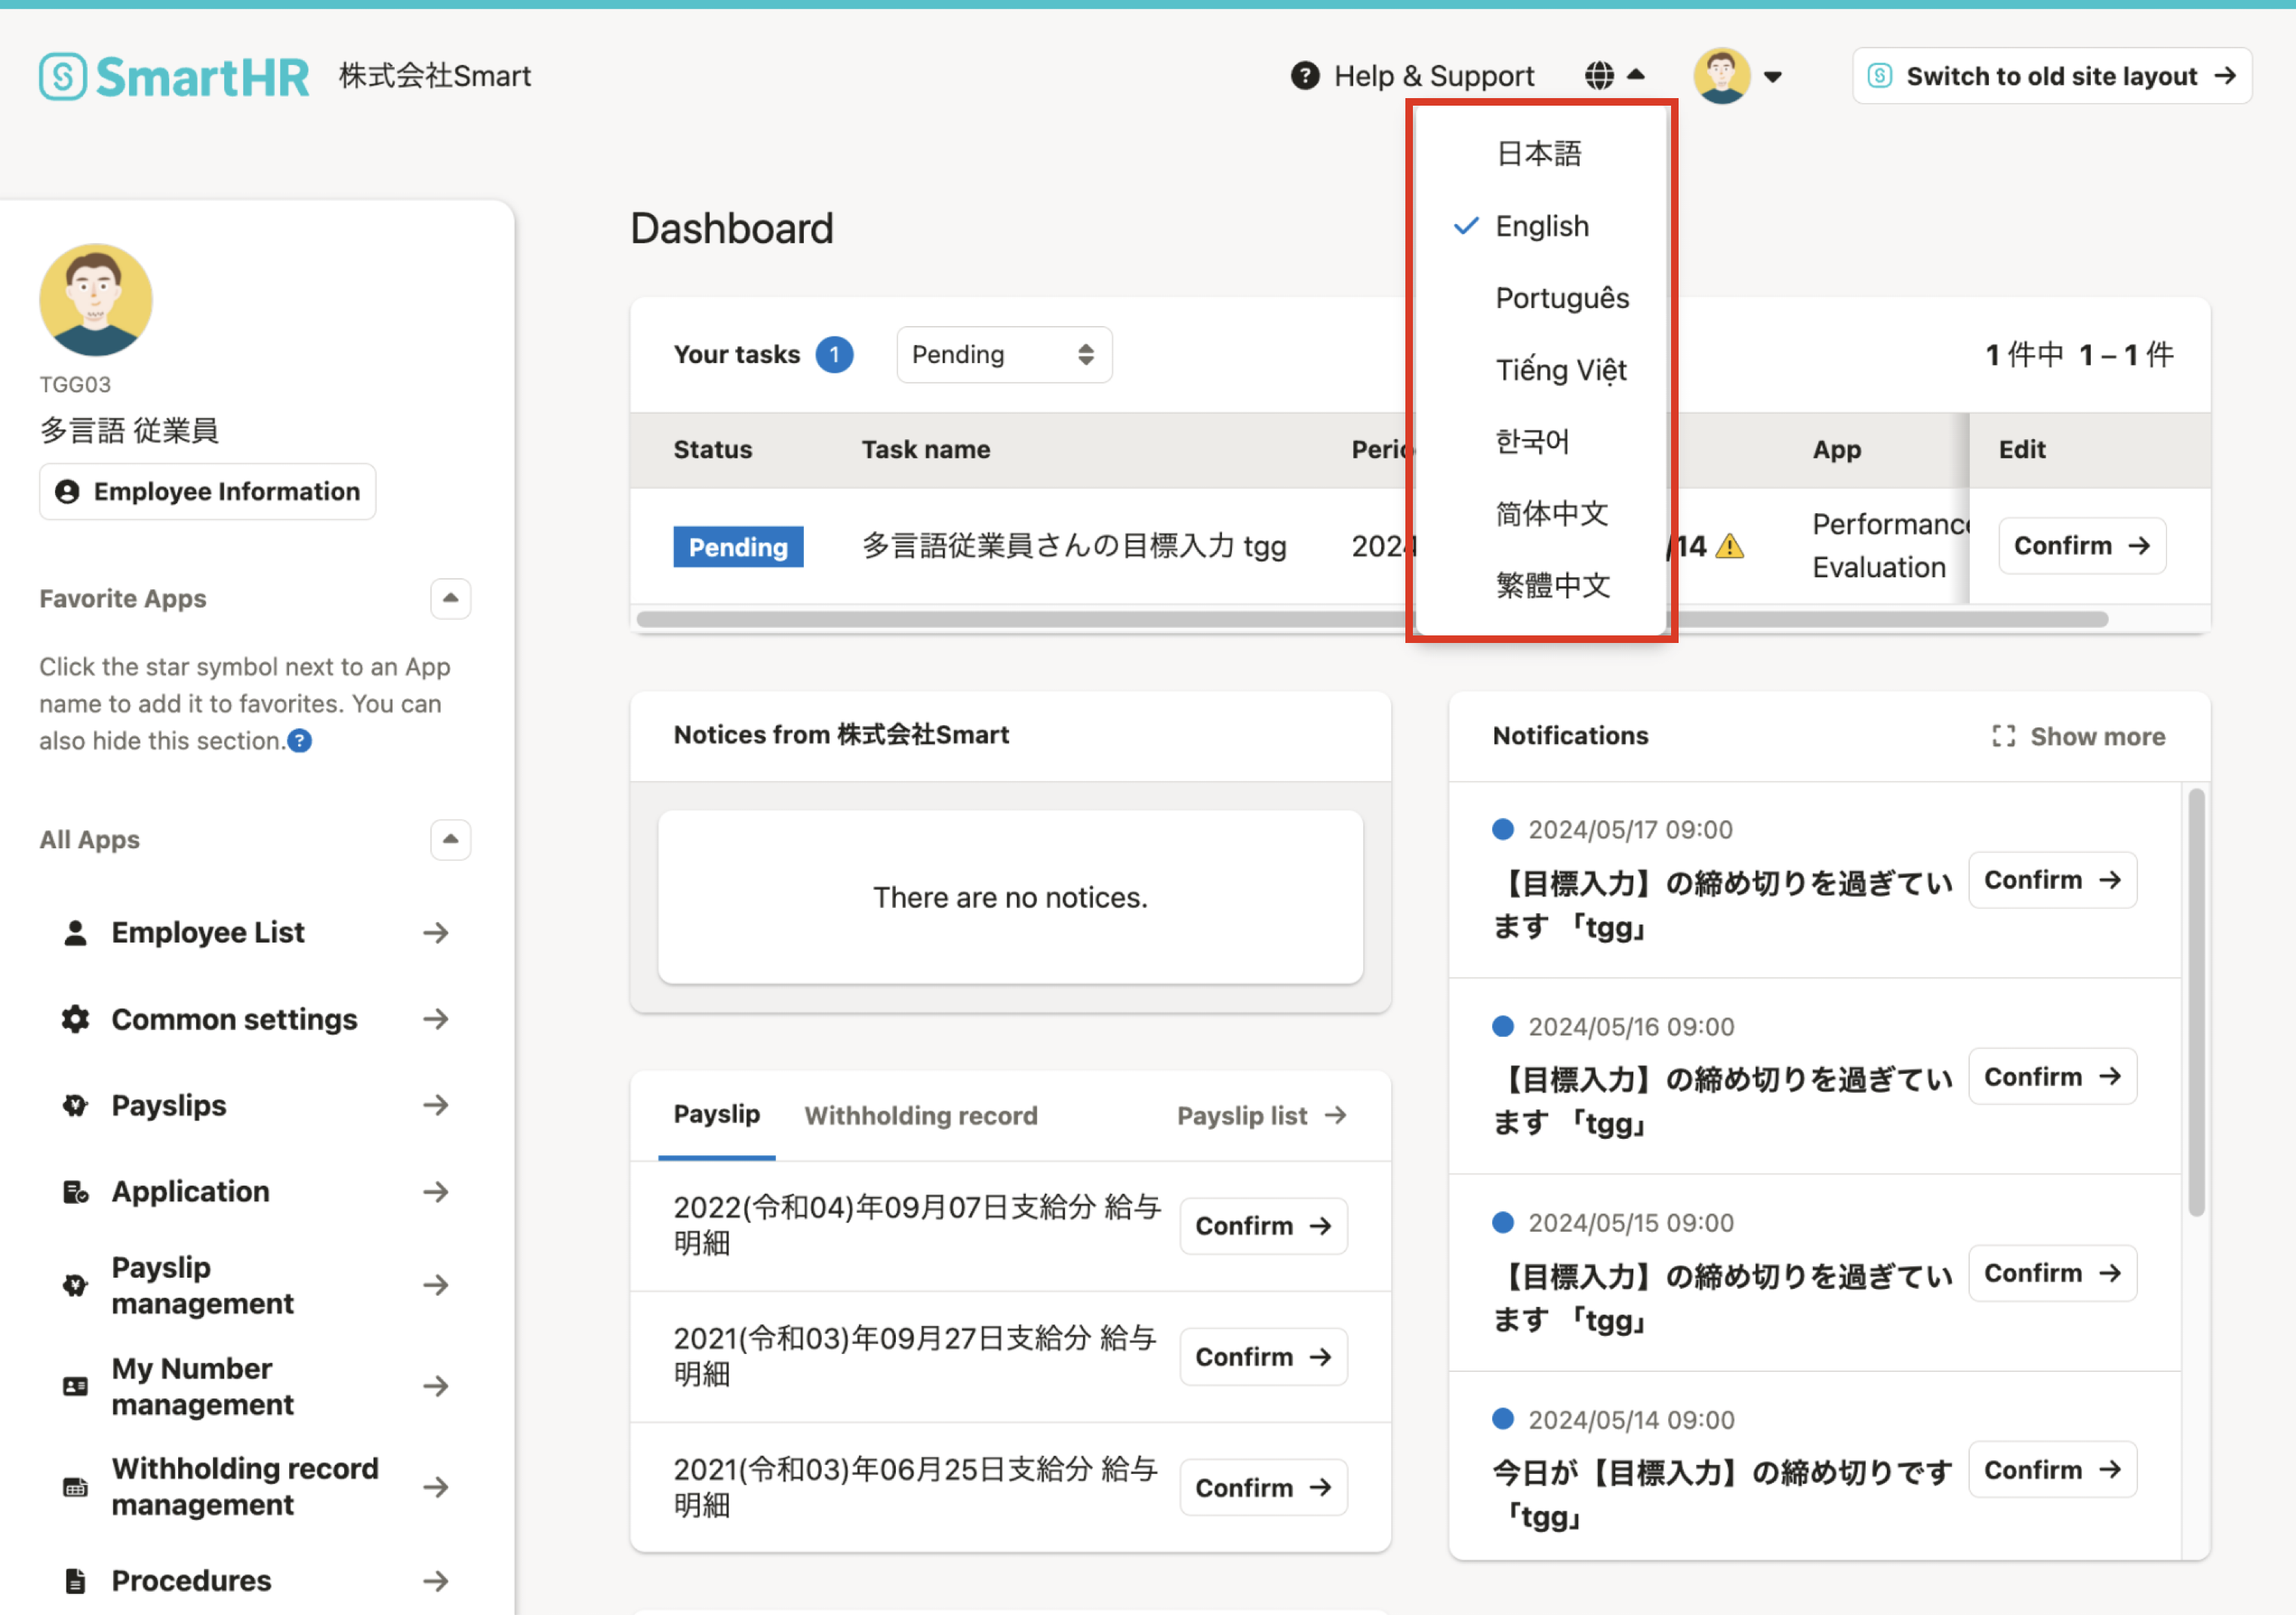Click the Payslips app icon
Viewport: 2296px width, 1615px height.
click(x=75, y=1105)
